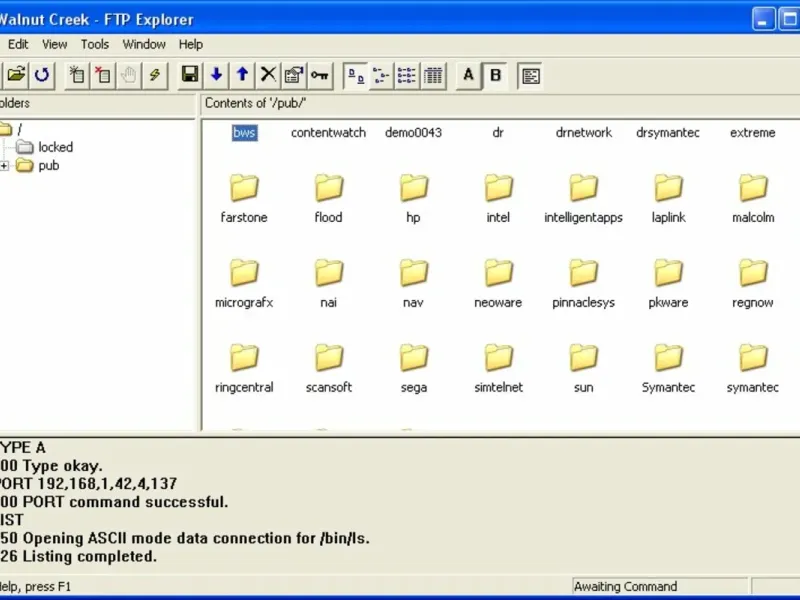Image resolution: width=800 pixels, height=600 pixels.
Task: Enable Binary transfer mode with the B button
Action: [x=495, y=76]
